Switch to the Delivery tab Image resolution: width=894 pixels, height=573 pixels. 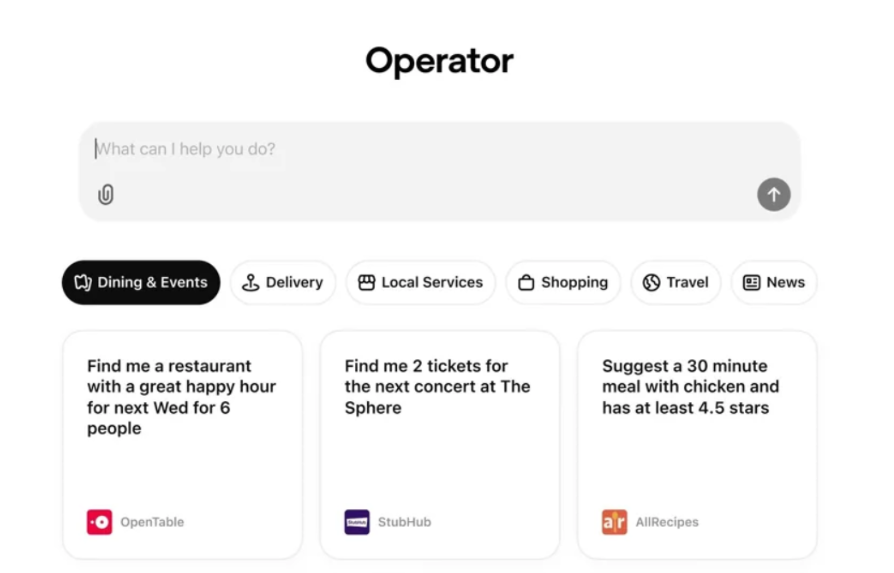click(x=283, y=283)
